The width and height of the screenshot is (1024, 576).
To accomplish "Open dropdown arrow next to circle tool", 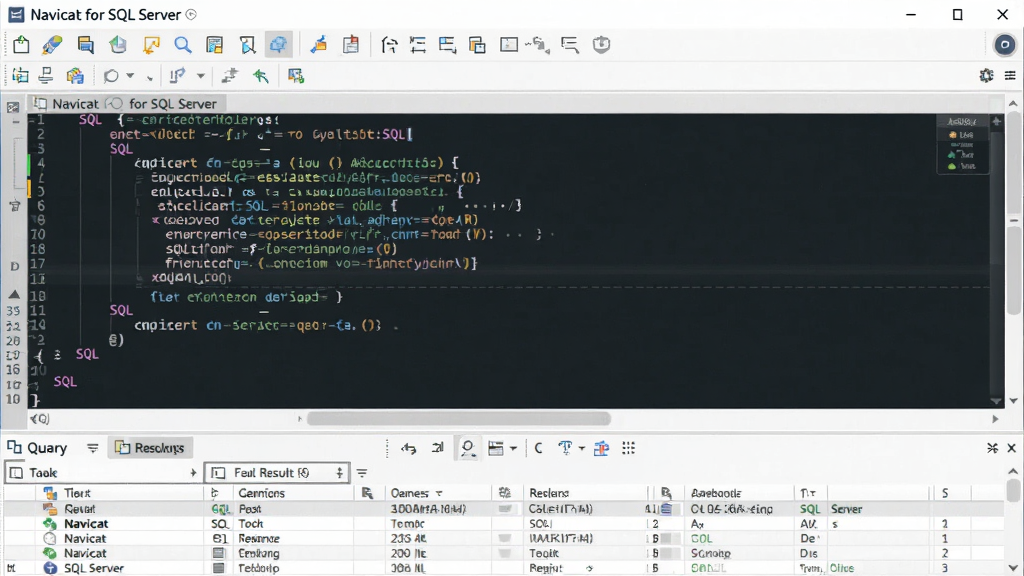I will (130, 76).
